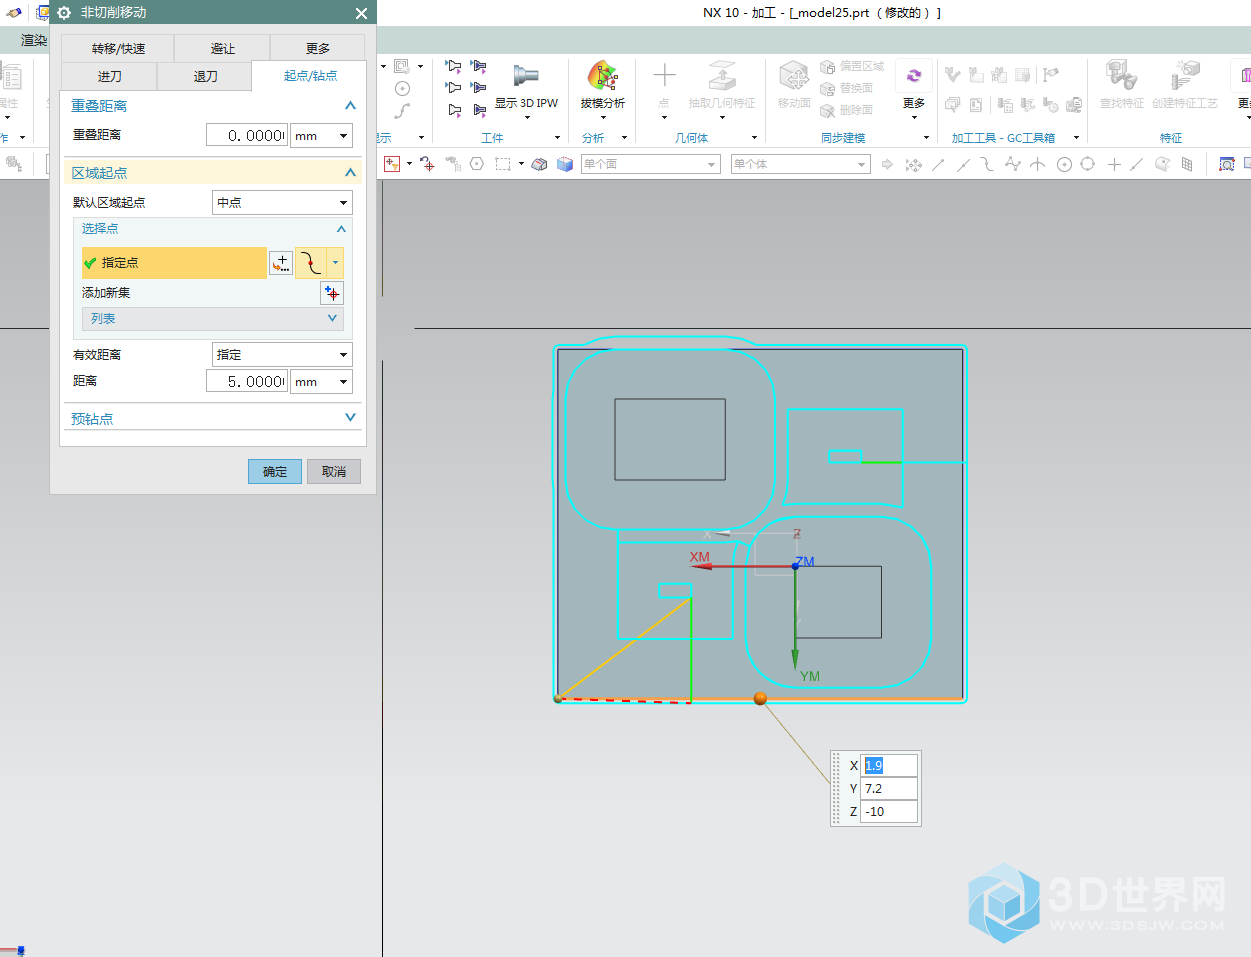Viewport: 1251px width, 957px height.
Task: Cancel with 取消 button
Action: coord(334,472)
